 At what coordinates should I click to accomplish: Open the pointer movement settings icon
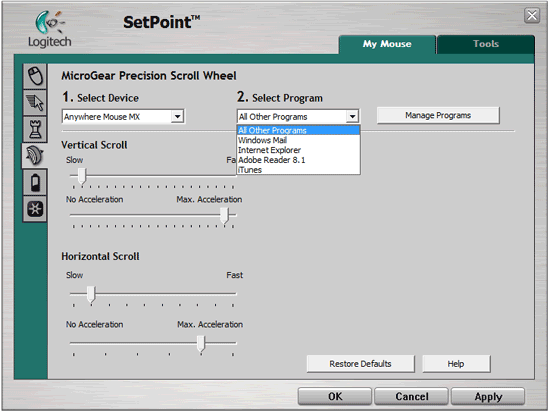pos(35,103)
